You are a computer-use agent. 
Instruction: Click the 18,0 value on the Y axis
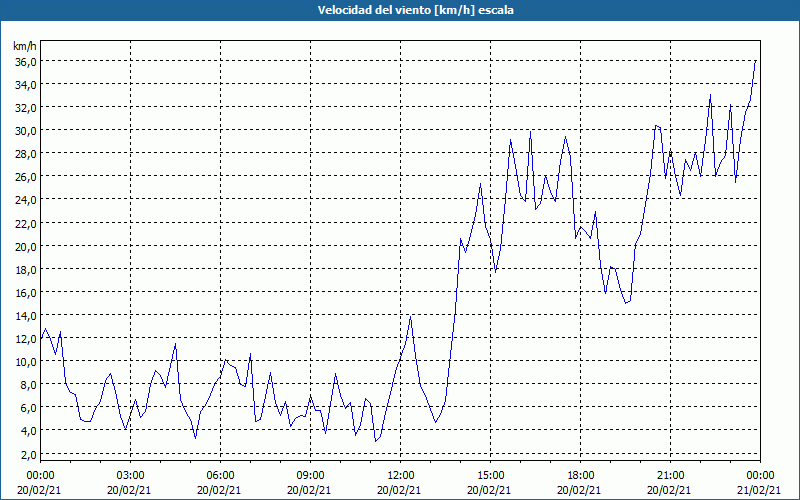tap(26, 269)
